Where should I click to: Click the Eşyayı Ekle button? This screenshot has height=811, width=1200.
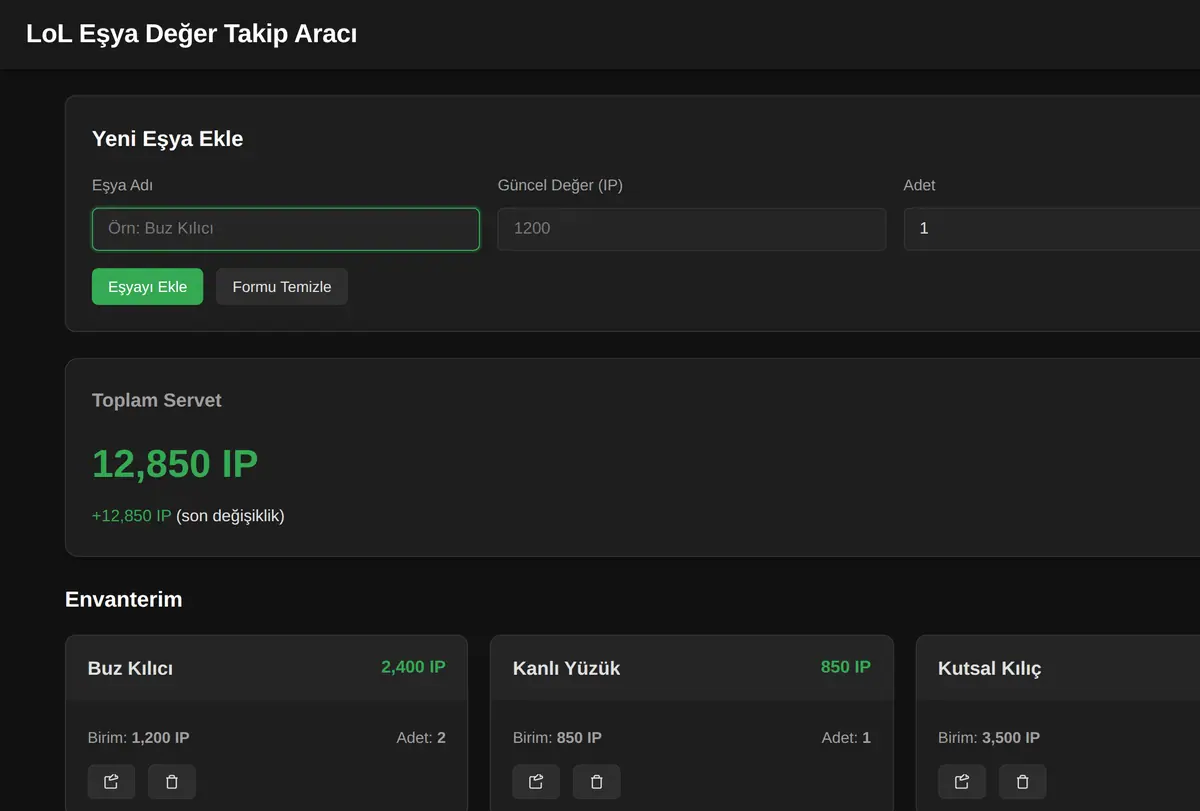[147, 287]
